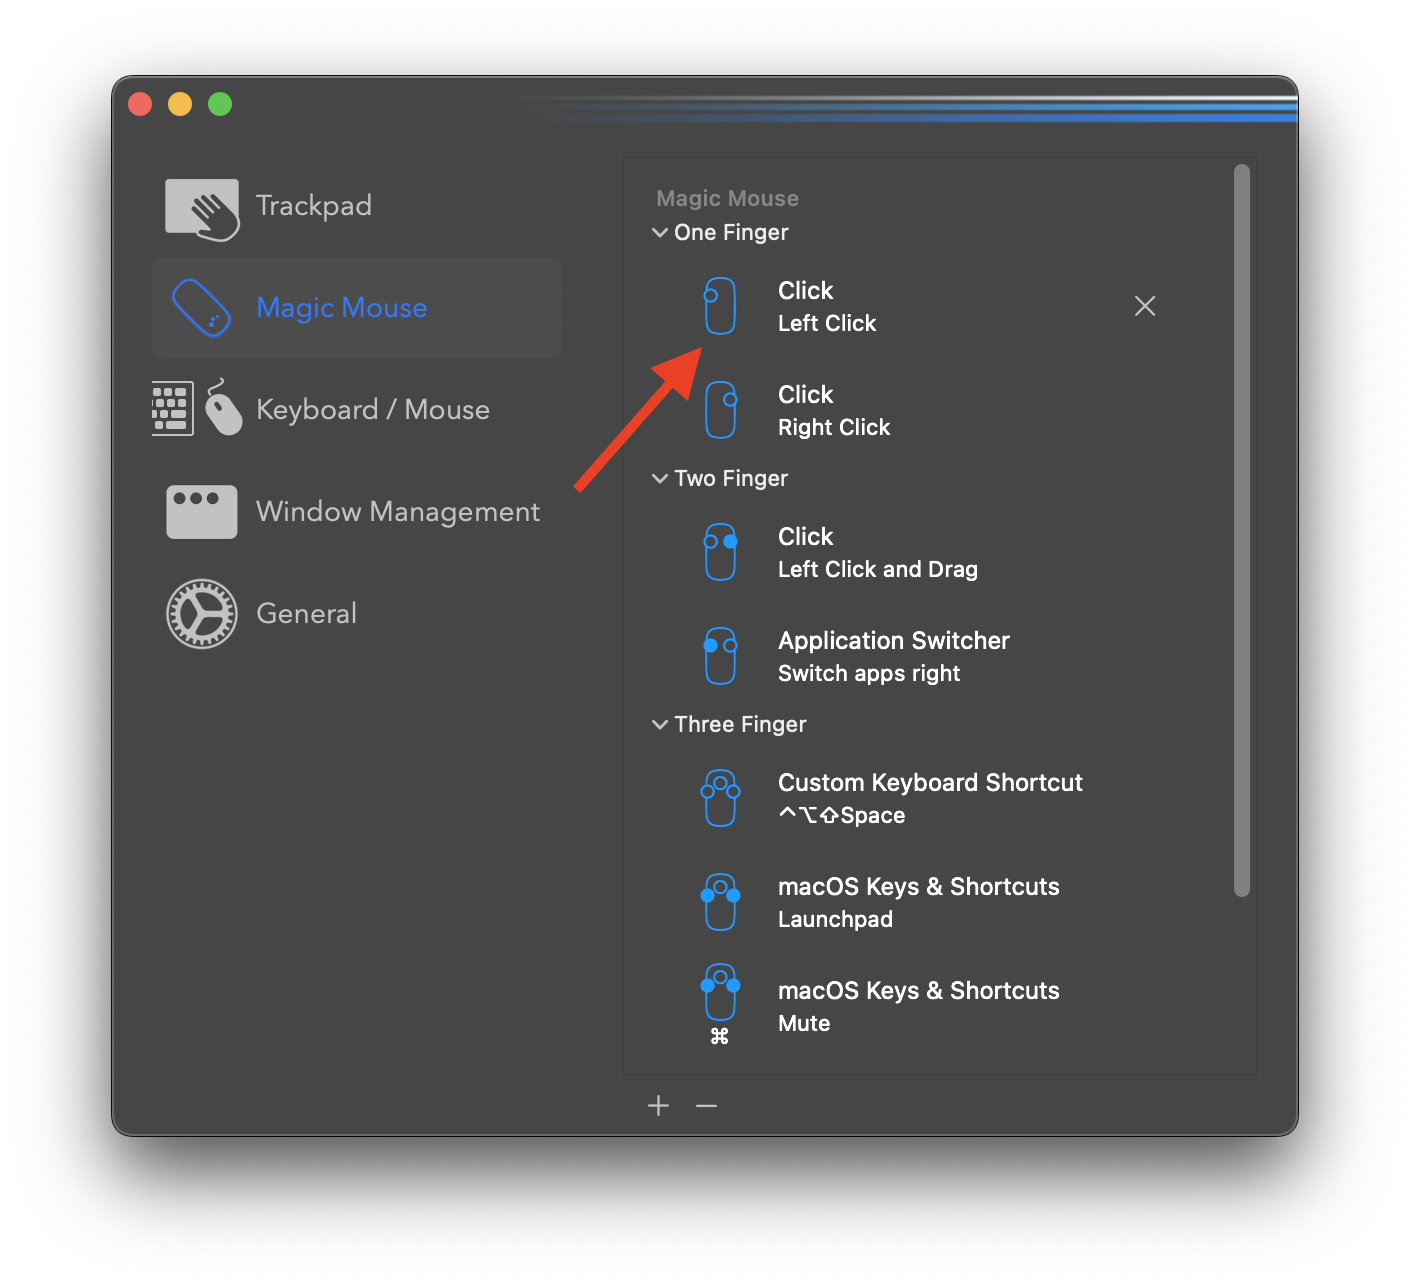The image size is (1410, 1284).
Task: Close the window with red button
Action: pyautogui.click(x=140, y=104)
